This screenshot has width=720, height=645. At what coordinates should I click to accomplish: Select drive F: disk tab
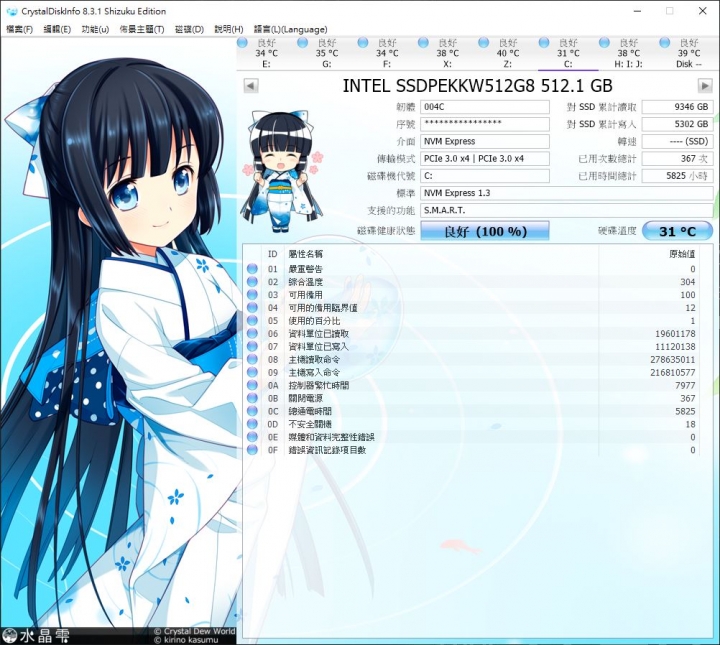tap(387, 53)
